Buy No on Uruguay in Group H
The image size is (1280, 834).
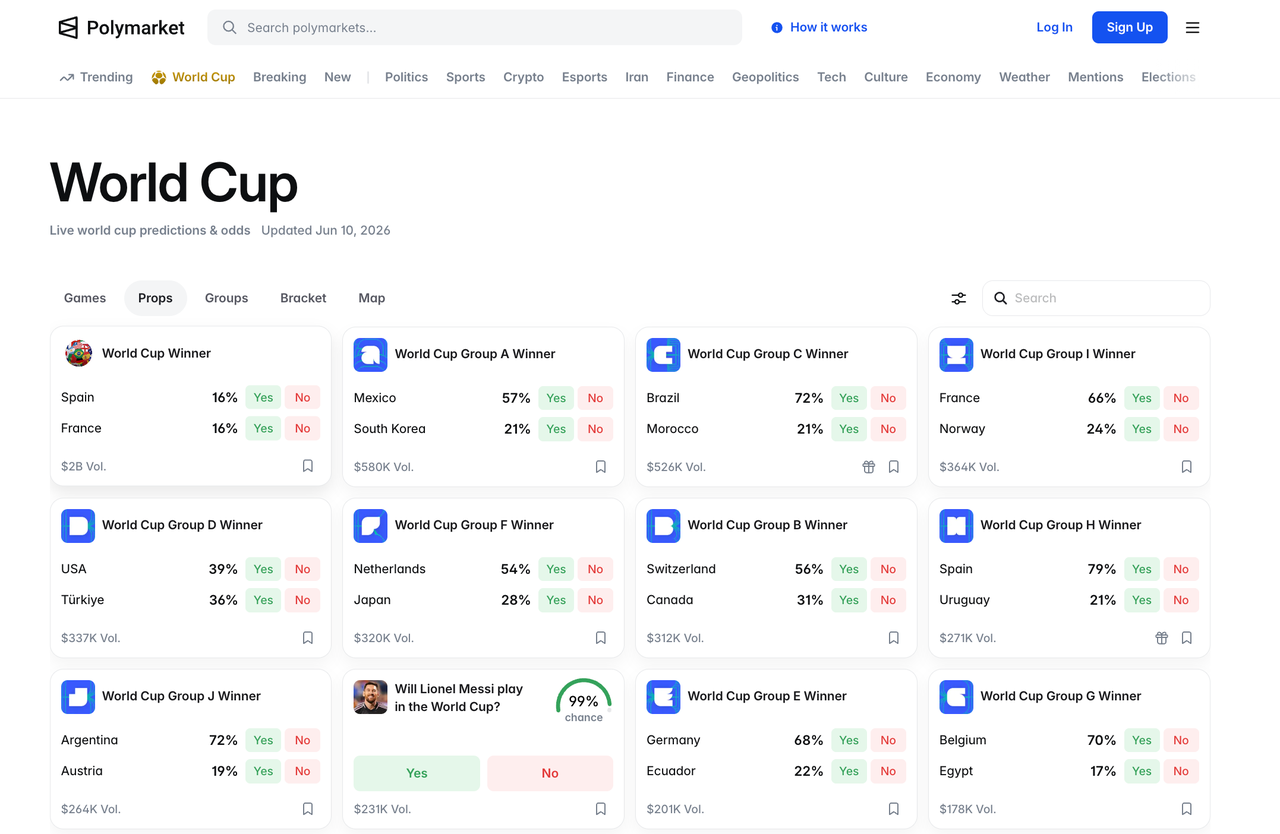click(x=1181, y=600)
